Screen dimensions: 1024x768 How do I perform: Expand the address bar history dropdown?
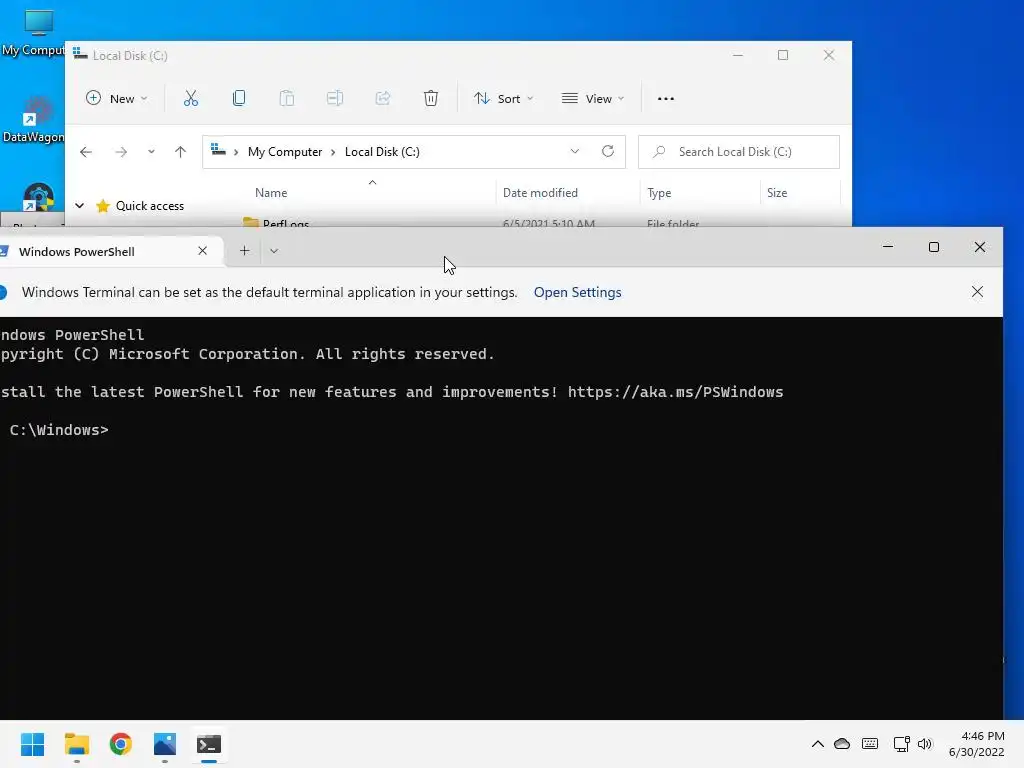[575, 152]
